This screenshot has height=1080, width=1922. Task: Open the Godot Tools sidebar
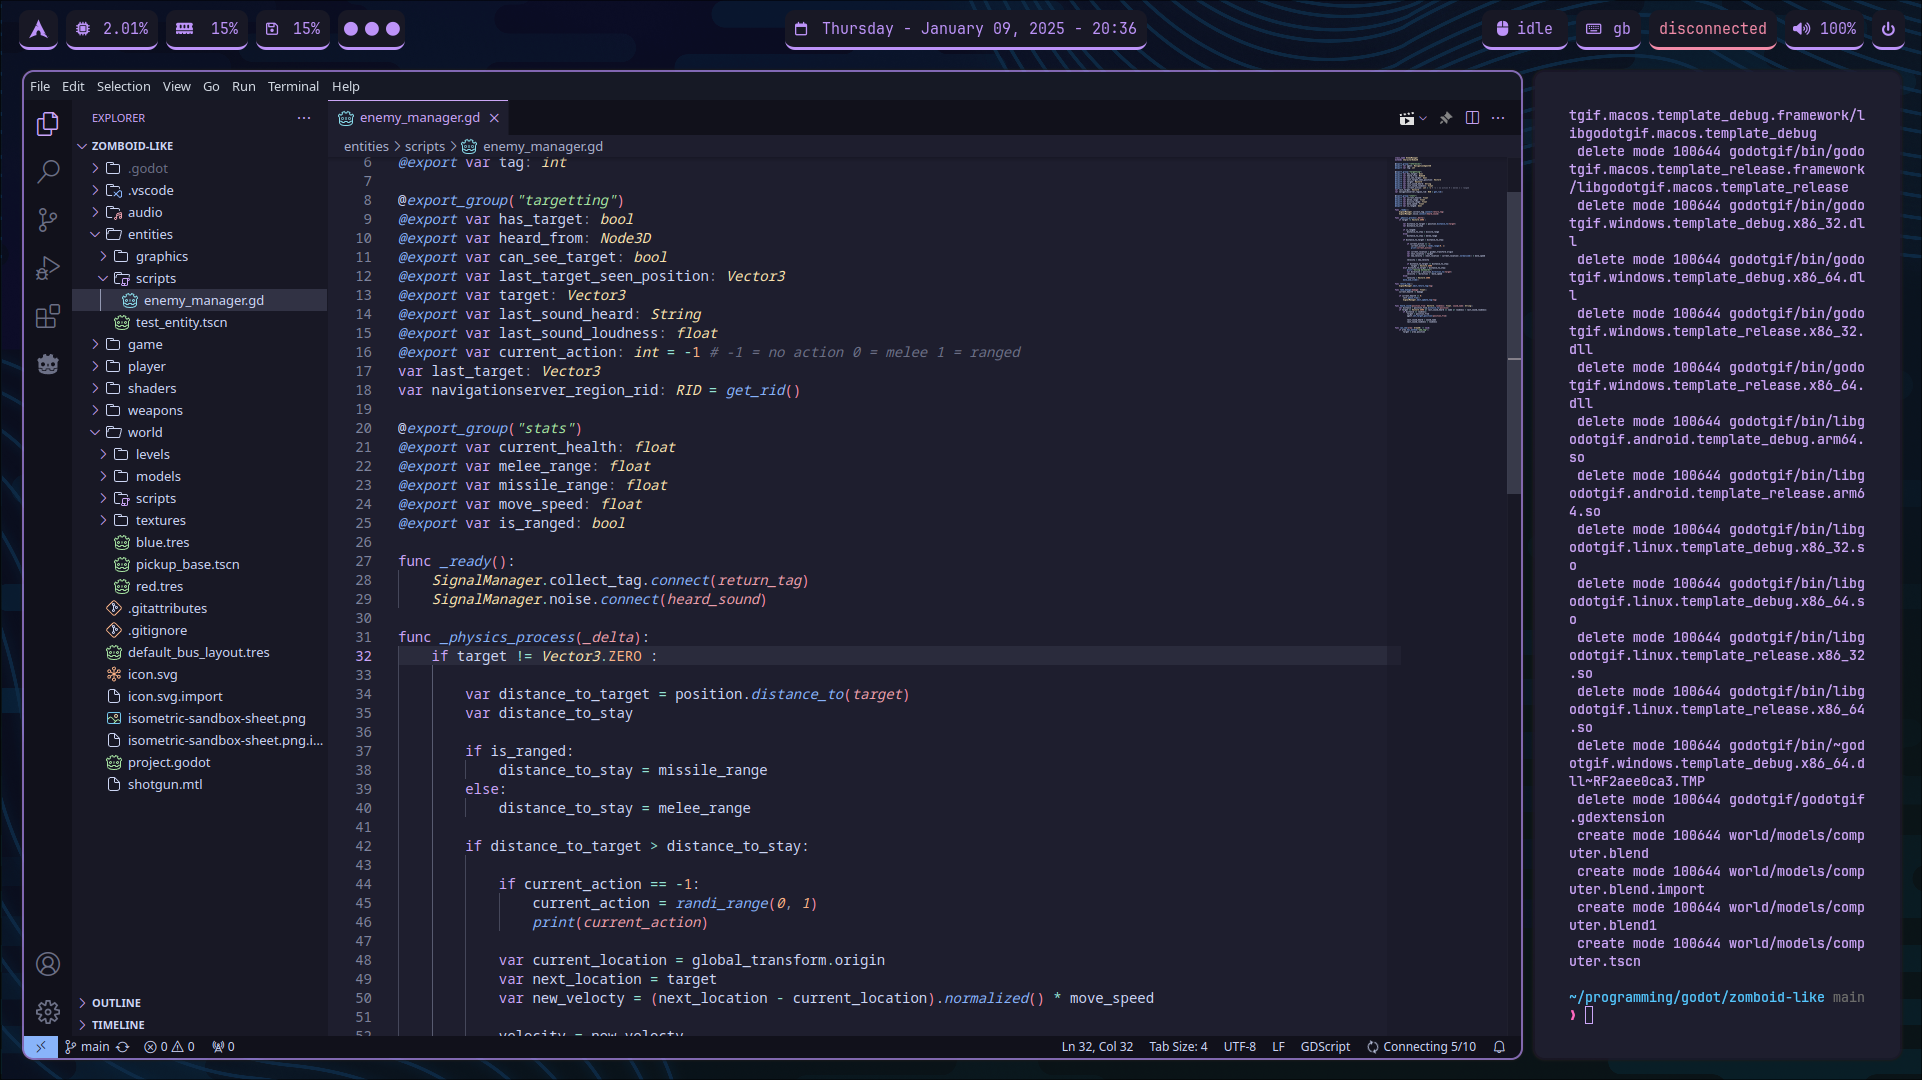click(x=48, y=364)
